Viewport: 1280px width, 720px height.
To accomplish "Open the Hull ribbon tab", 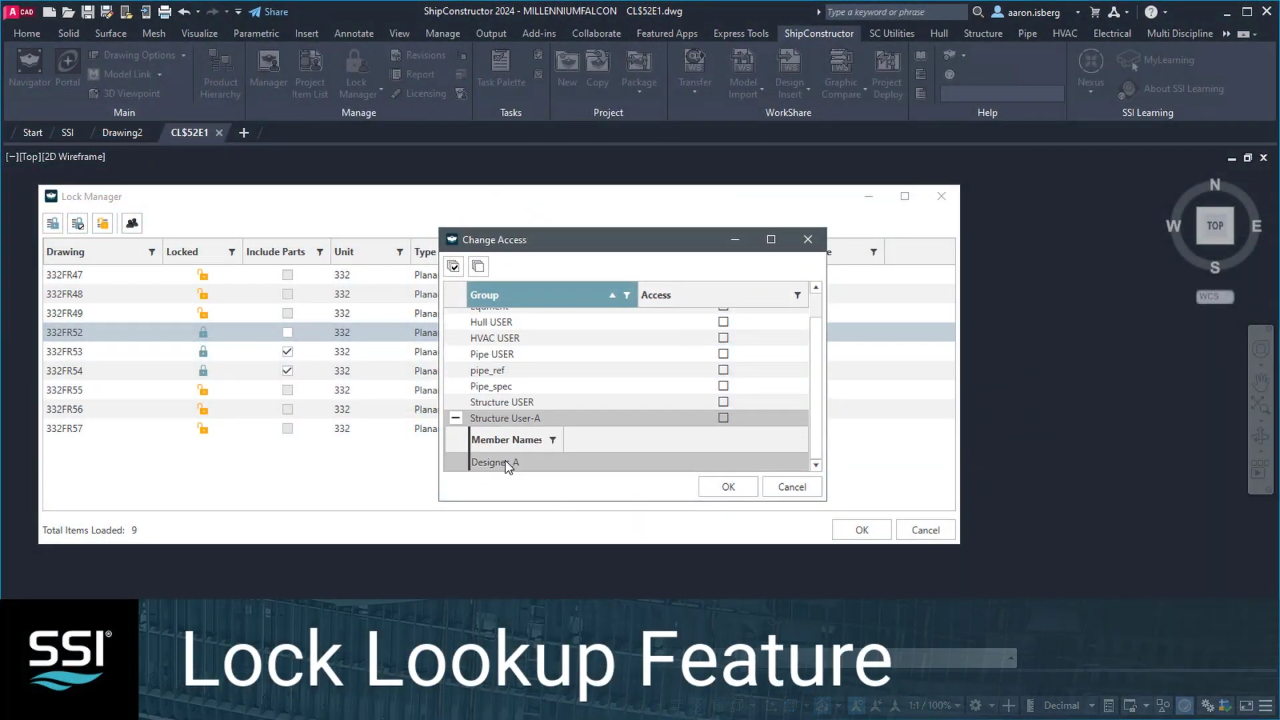I will click(x=939, y=33).
